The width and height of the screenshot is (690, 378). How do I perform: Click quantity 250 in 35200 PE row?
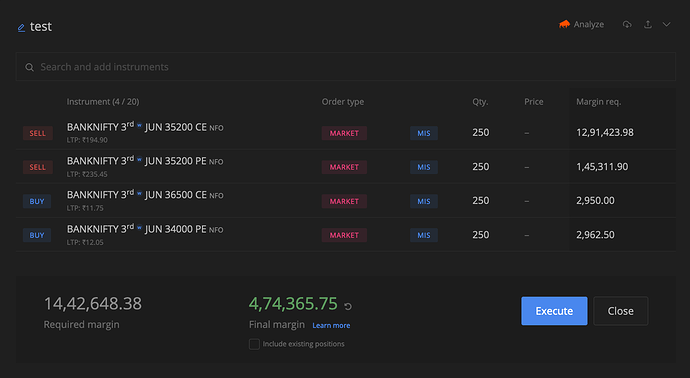click(x=481, y=167)
